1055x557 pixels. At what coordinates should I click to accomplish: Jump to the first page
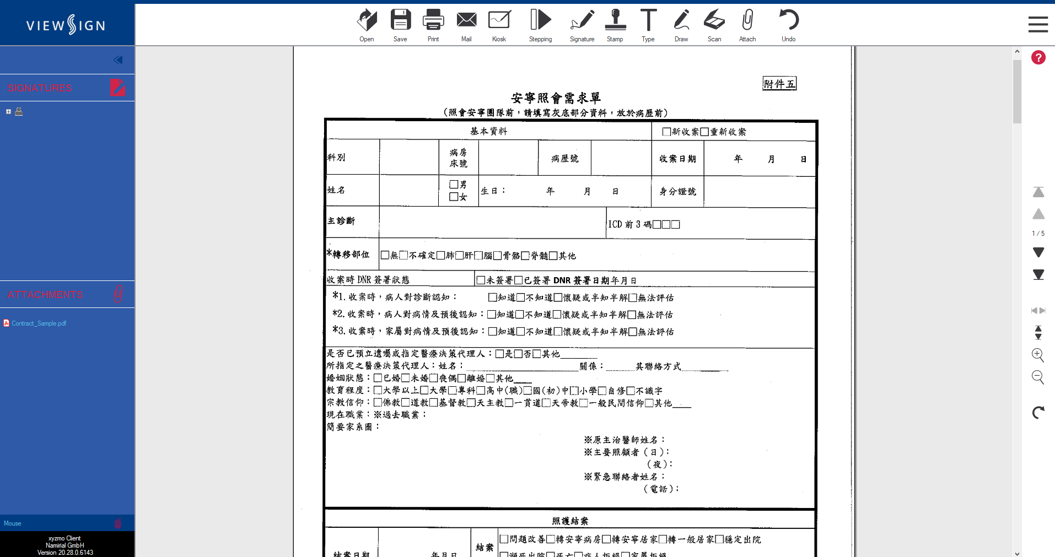pyautogui.click(x=1038, y=192)
